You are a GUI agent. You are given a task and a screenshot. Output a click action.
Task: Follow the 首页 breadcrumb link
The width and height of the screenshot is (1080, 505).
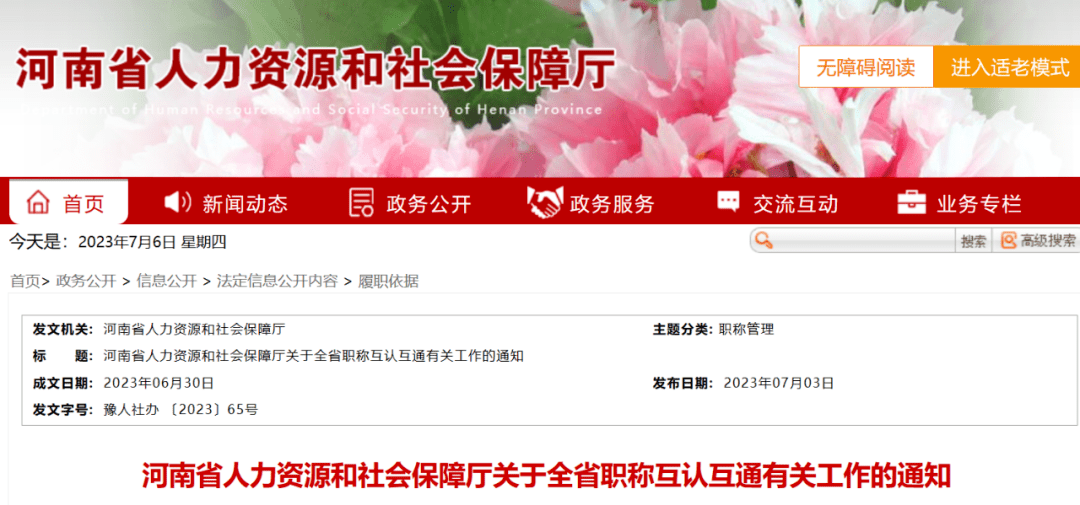pyautogui.click(x=25, y=281)
